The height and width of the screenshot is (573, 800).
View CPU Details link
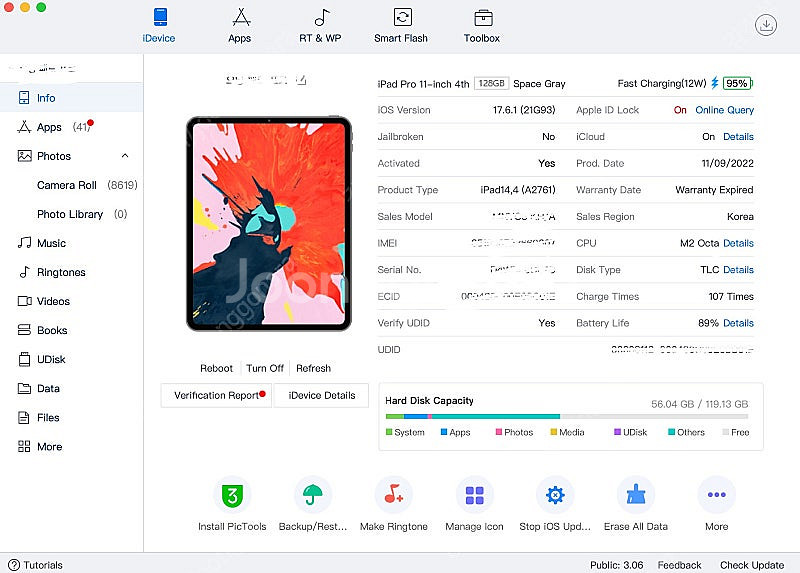[x=738, y=243]
